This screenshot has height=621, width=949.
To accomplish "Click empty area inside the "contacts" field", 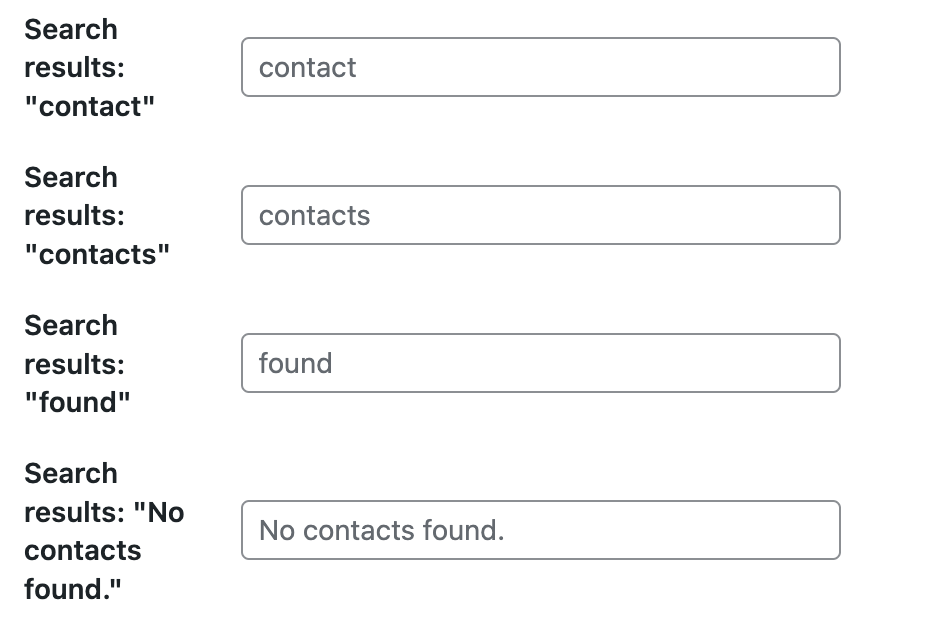I will (x=605, y=215).
